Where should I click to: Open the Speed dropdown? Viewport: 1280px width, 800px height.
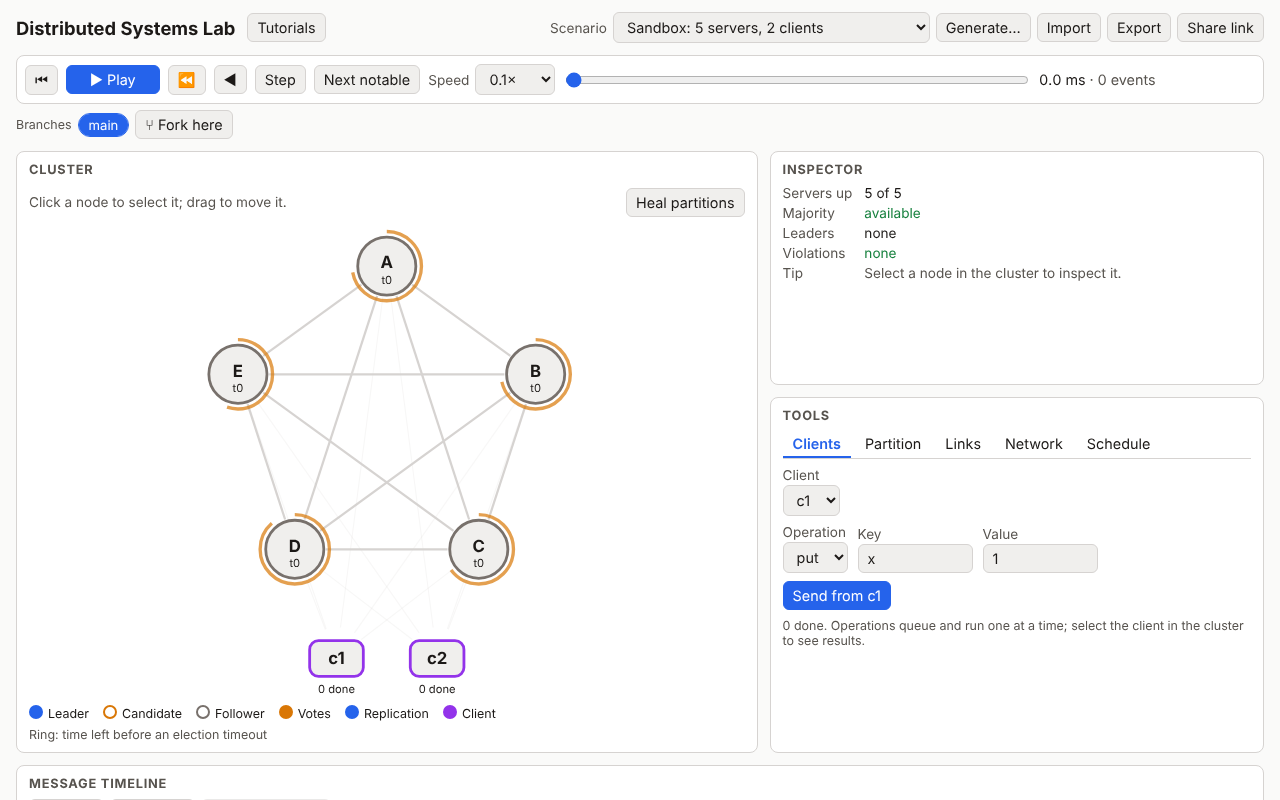click(x=515, y=80)
